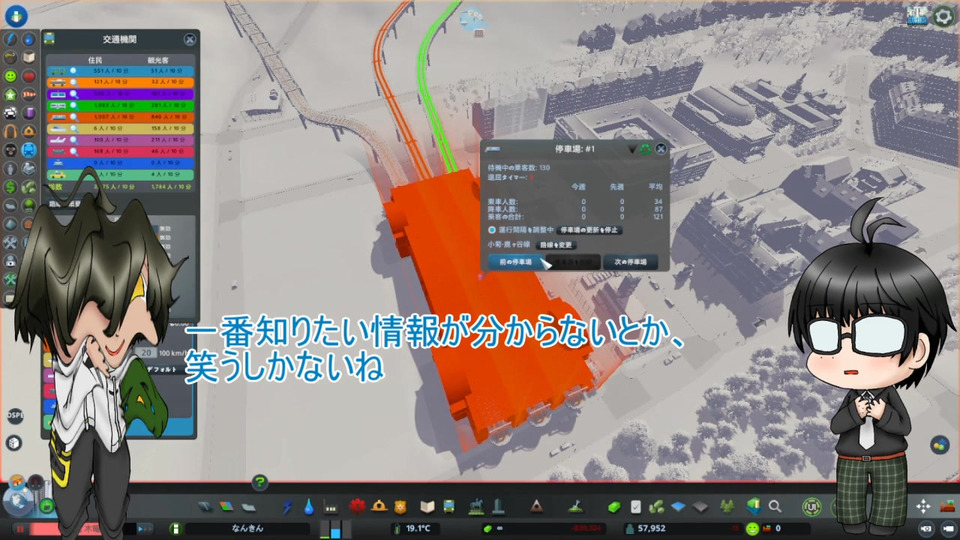This screenshot has width=960, height=540.
Task: Toggle the 運行間隔を調整中 radio option
Action: pos(492,230)
